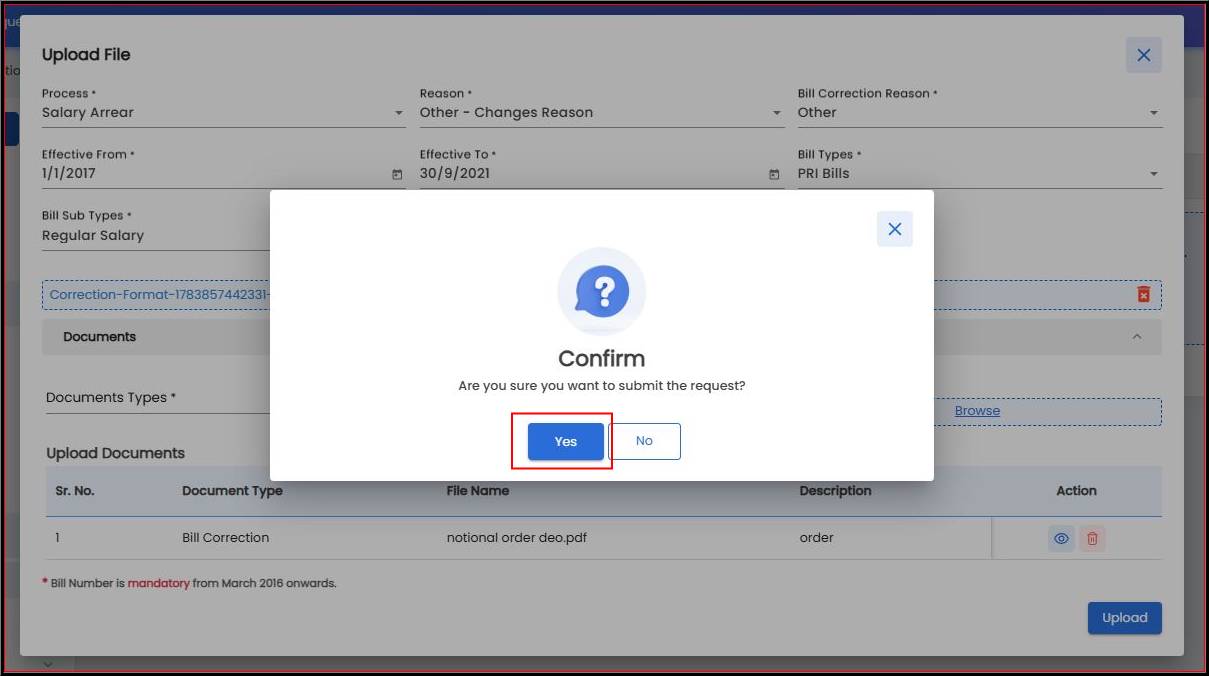Open the Effective From calendar picker icon
The height and width of the screenshot is (676, 1209).
397,174
